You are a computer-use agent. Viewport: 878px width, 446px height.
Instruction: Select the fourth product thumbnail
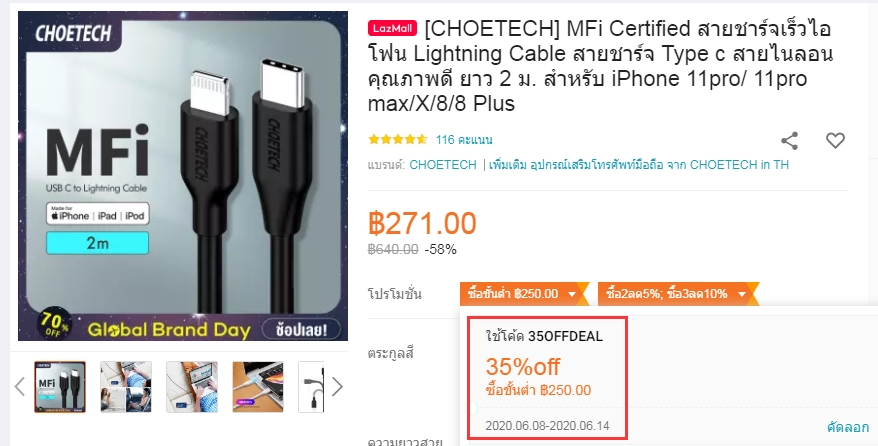258,387
